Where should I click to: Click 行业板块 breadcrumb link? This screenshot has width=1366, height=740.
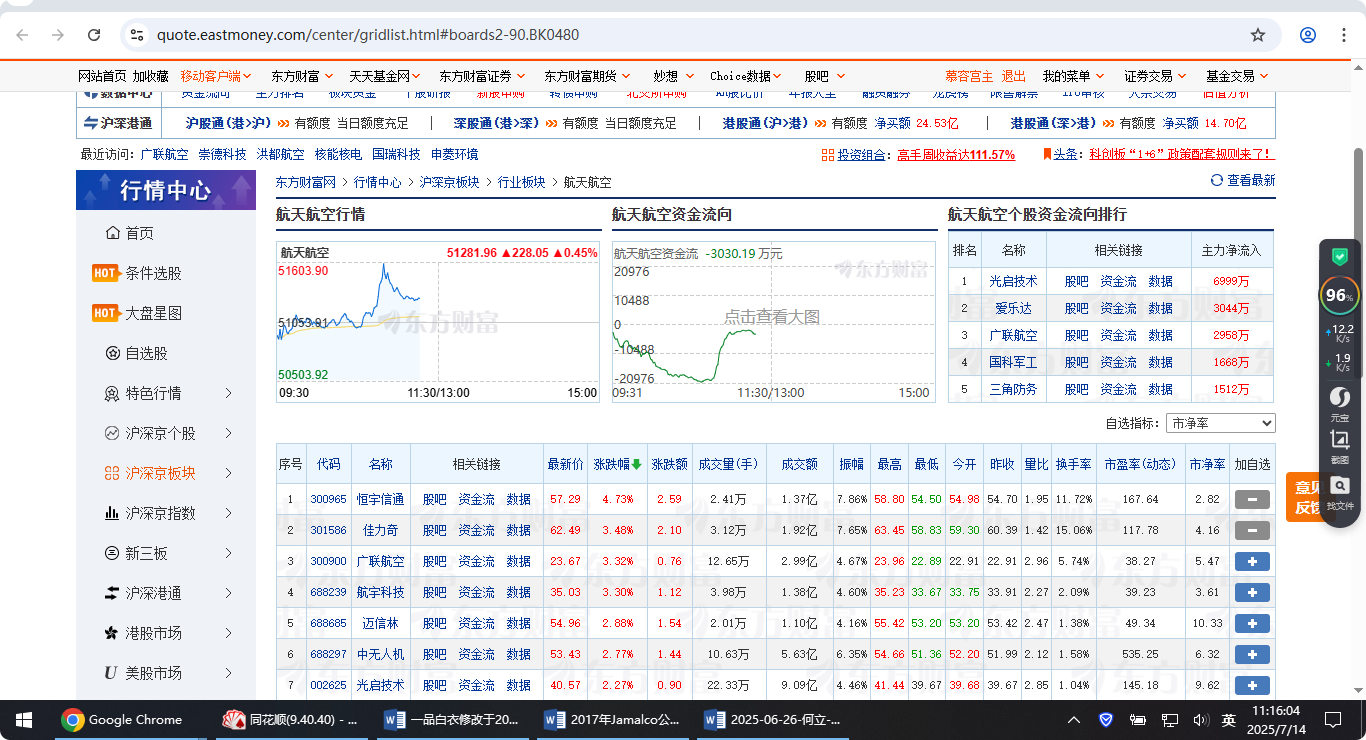coord(522,182)
